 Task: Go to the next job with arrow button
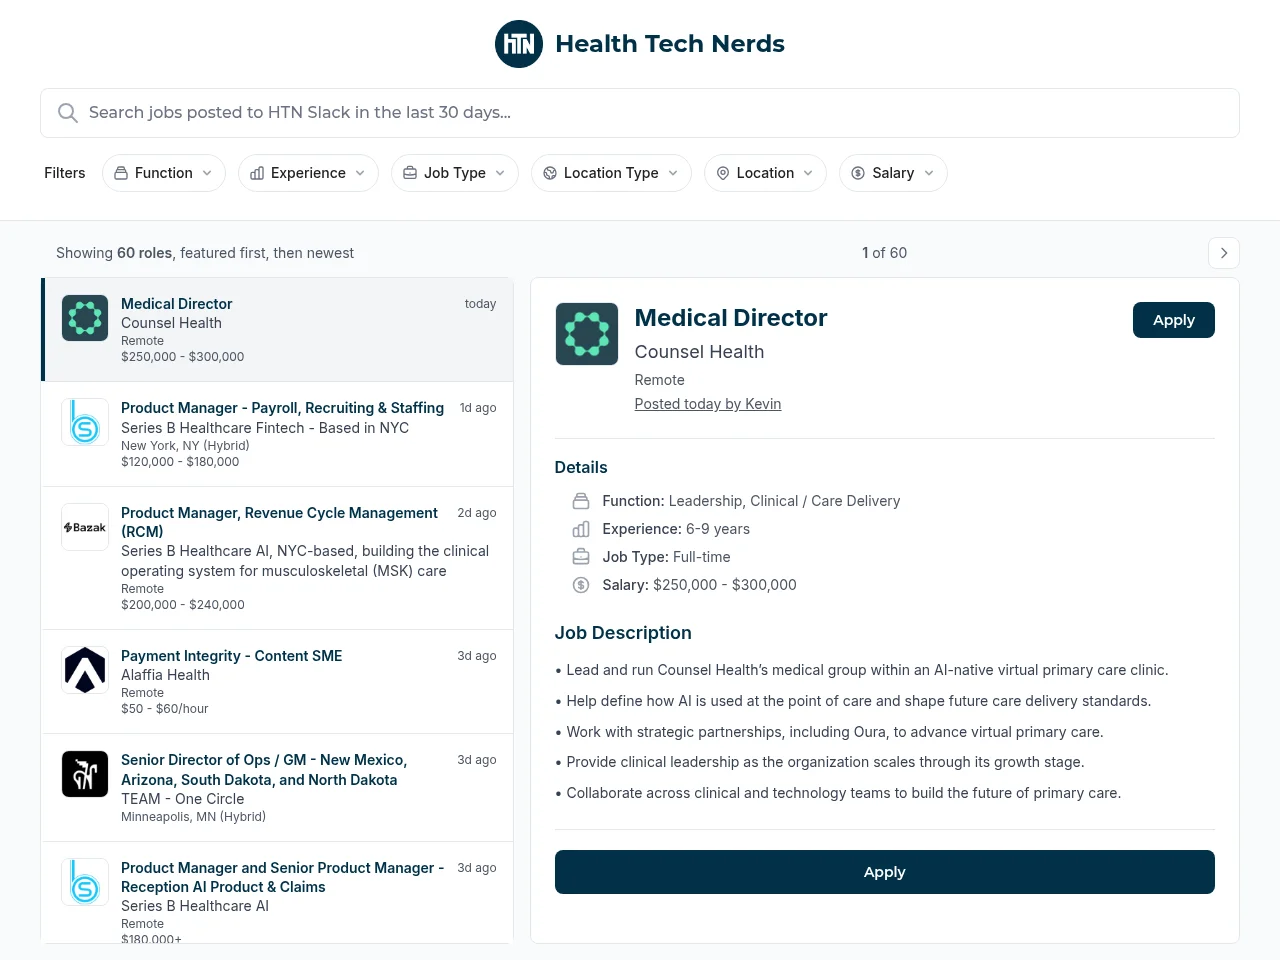1224,253
